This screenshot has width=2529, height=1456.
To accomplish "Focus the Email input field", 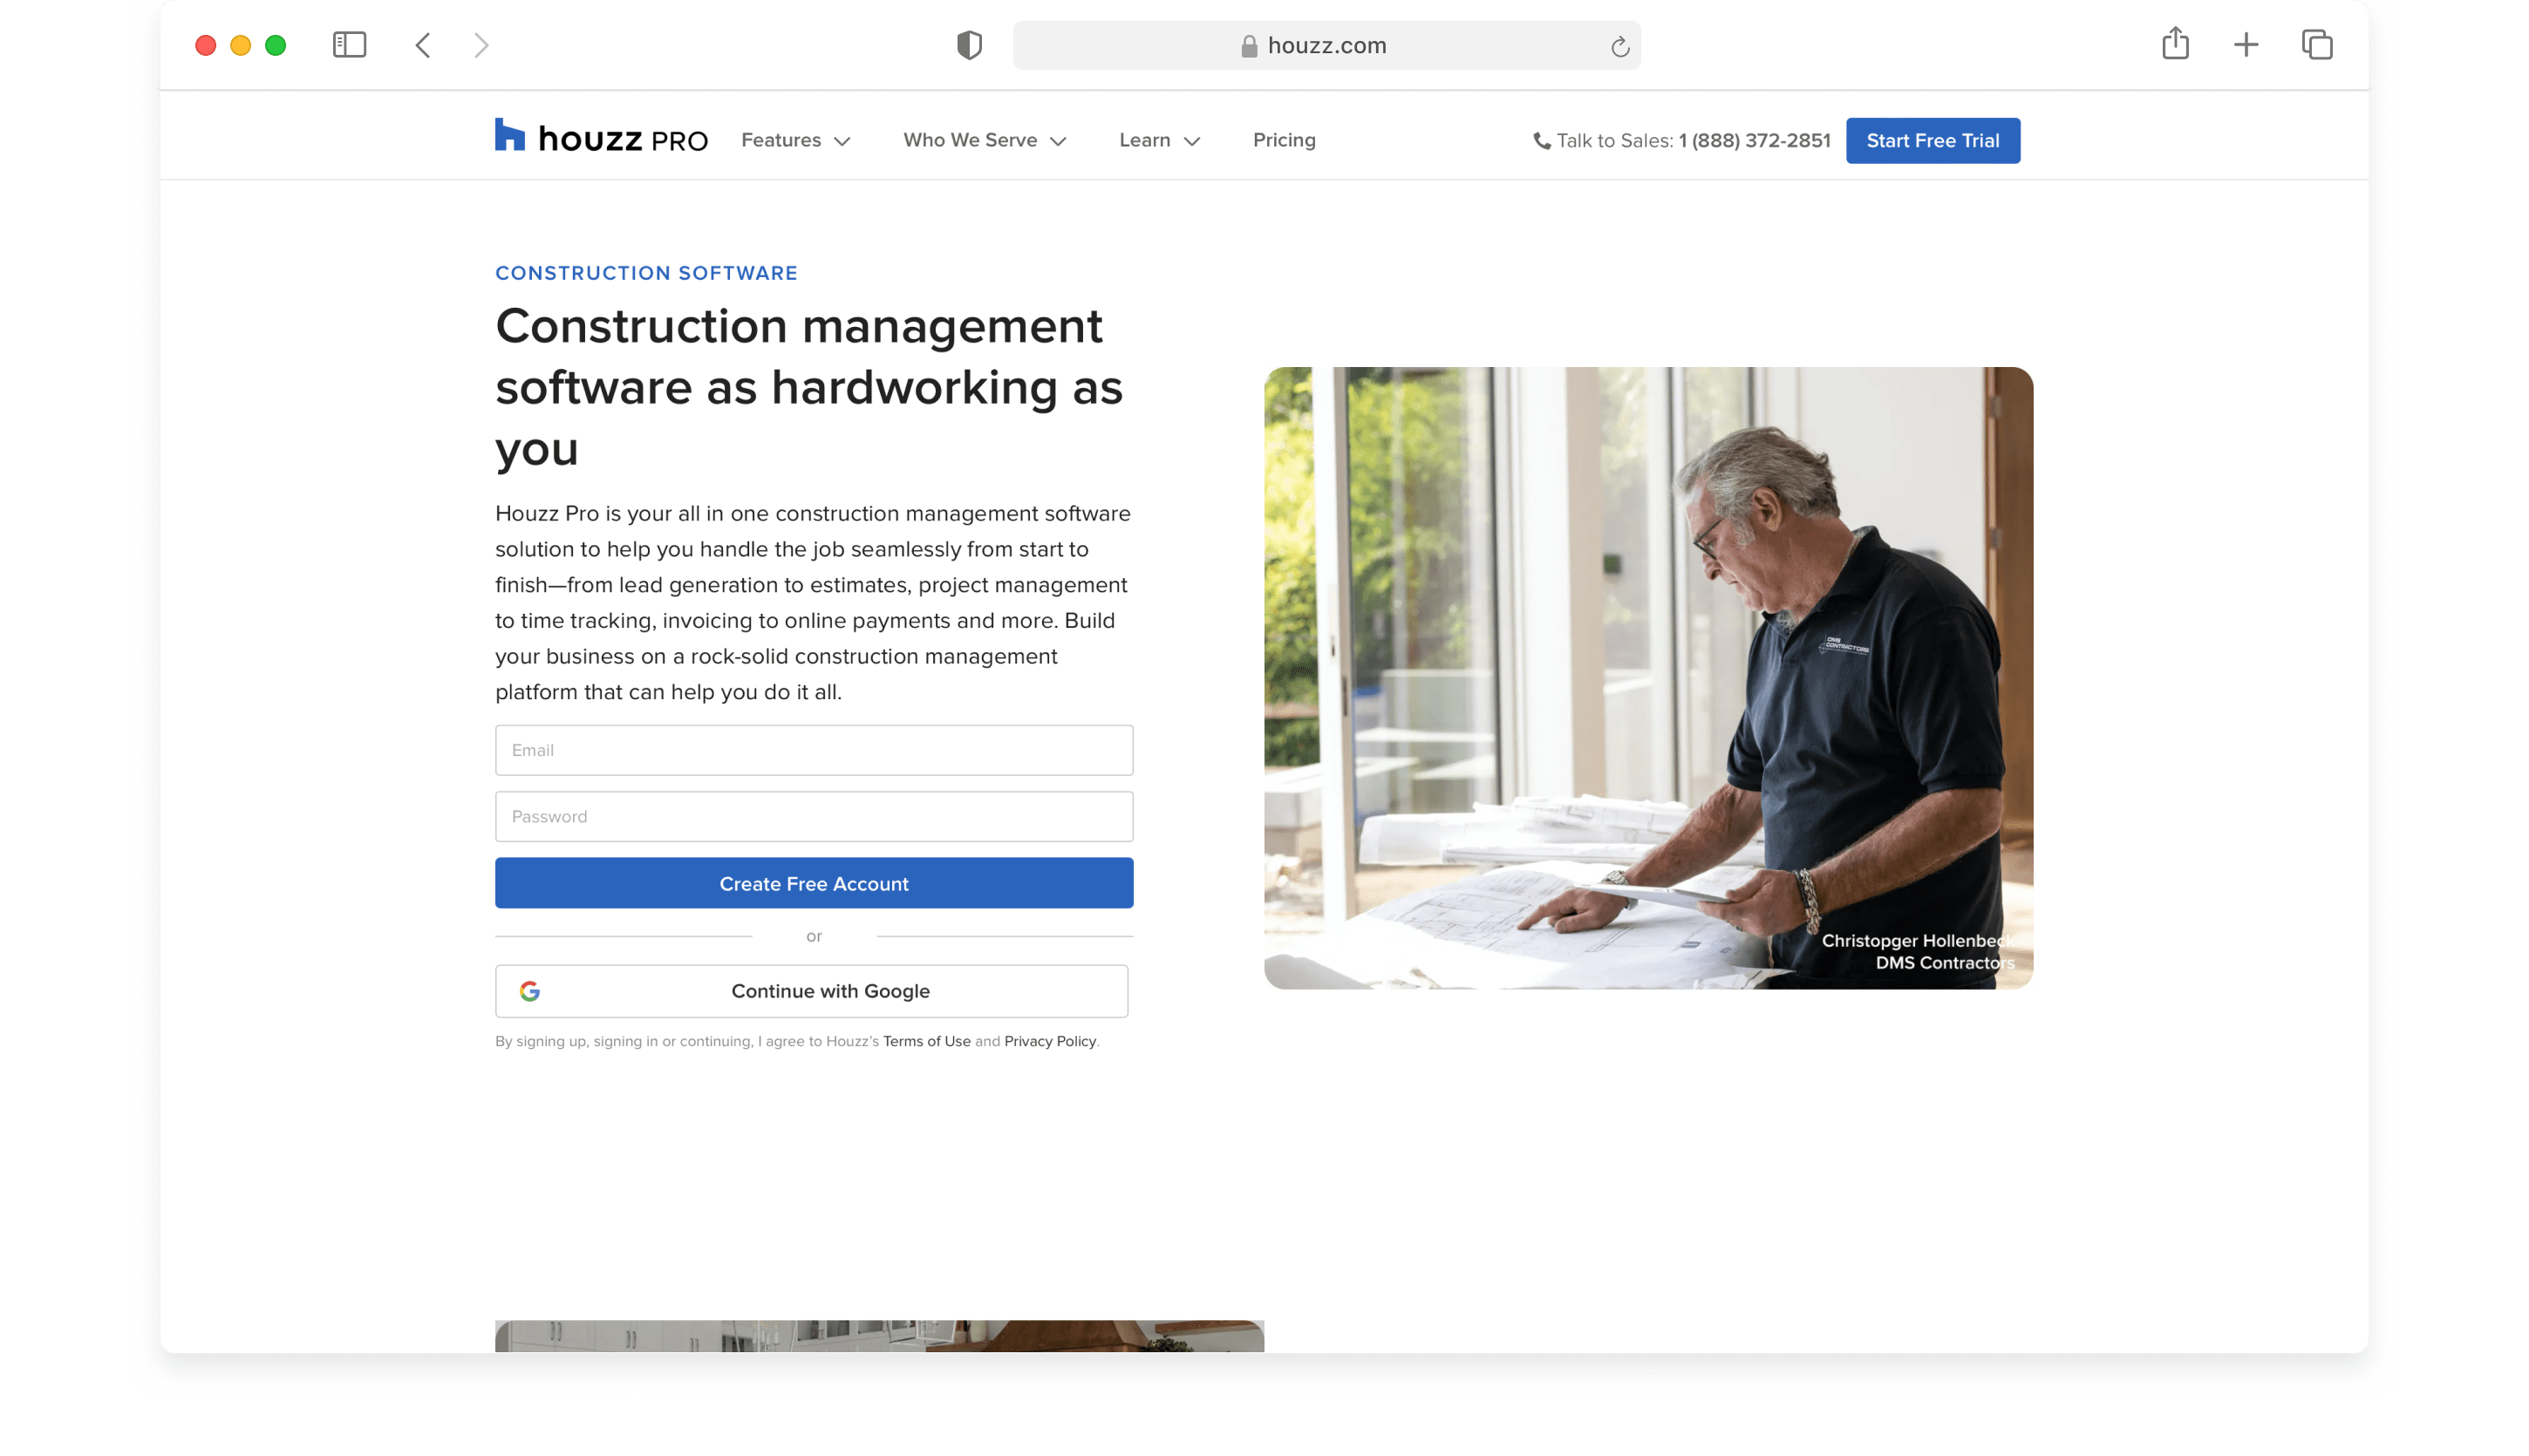I will (x=814, y=750).
